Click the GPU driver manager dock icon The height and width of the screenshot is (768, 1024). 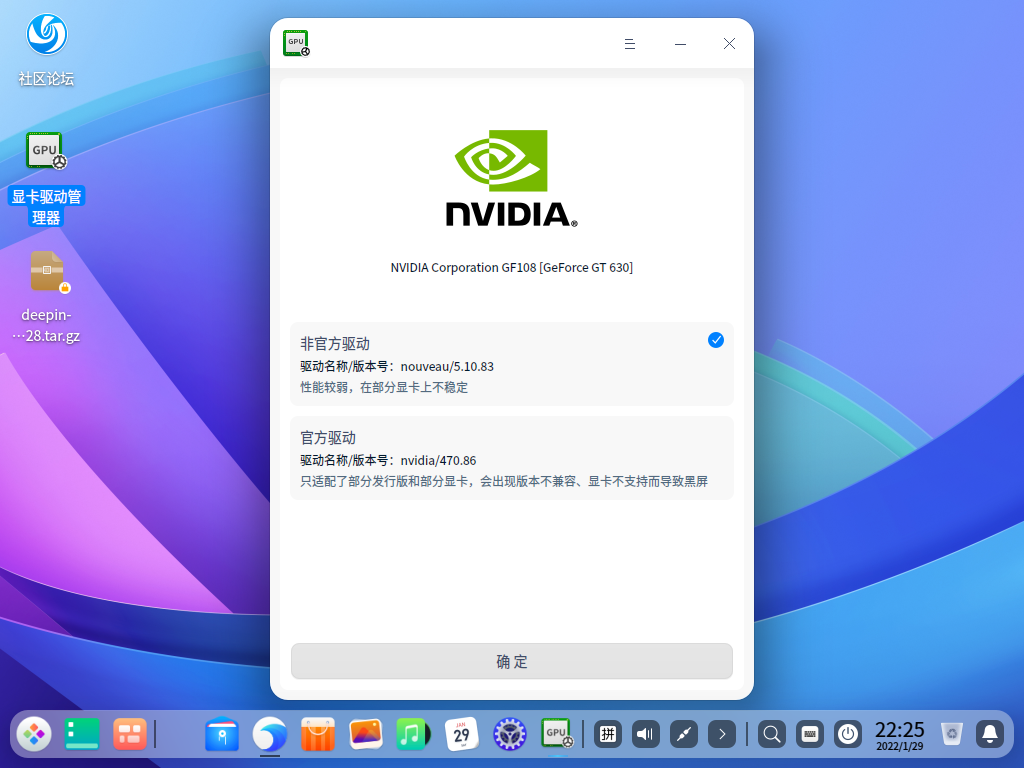coord(557,734)
